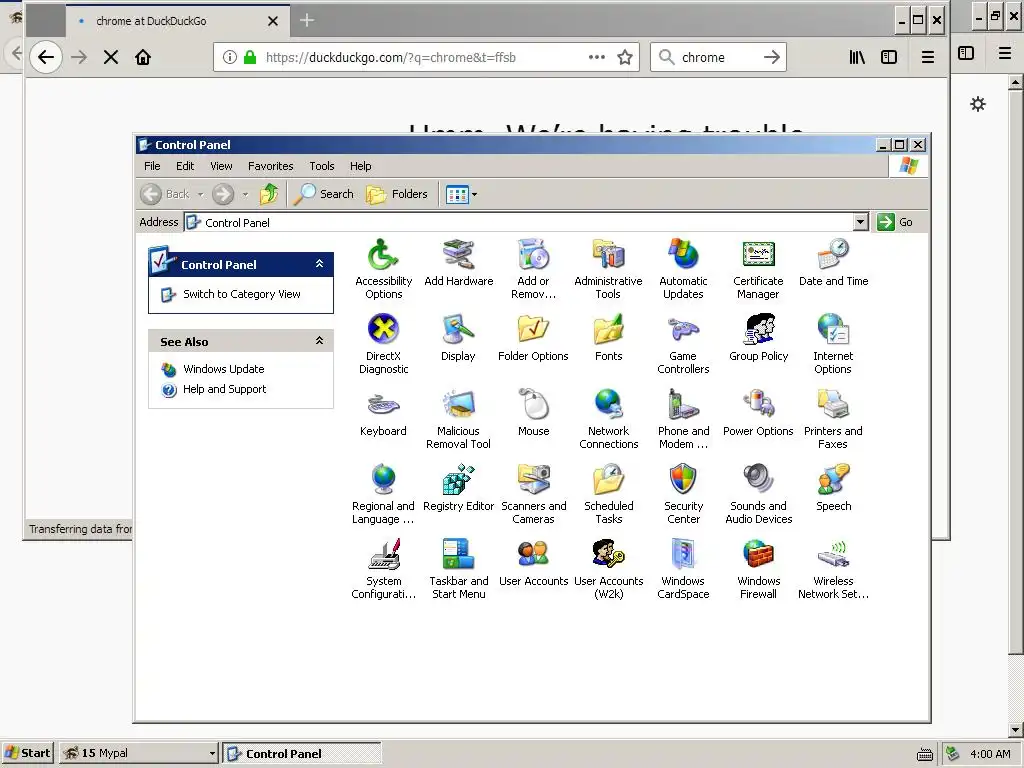Image resolution: width=1024 pixels, height=768 pixels.
Task: Launch the Registry Editor icon
Action: (458, 487)
